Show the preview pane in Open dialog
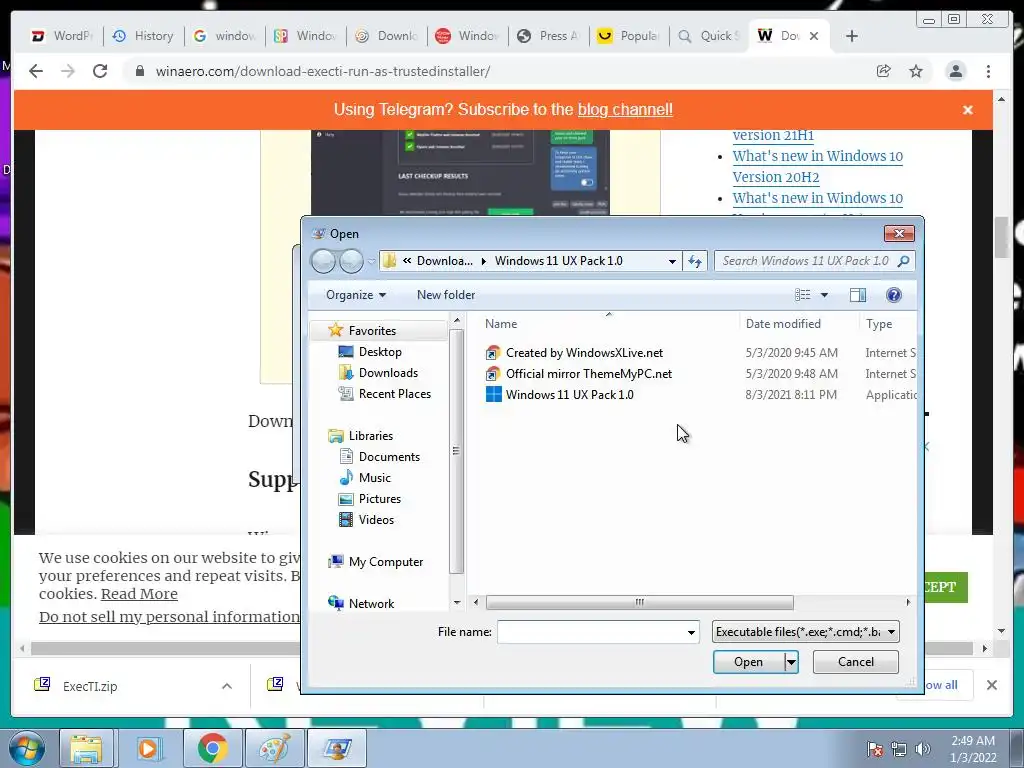This screenshot has width=1024, height=768. coord(857,295)
